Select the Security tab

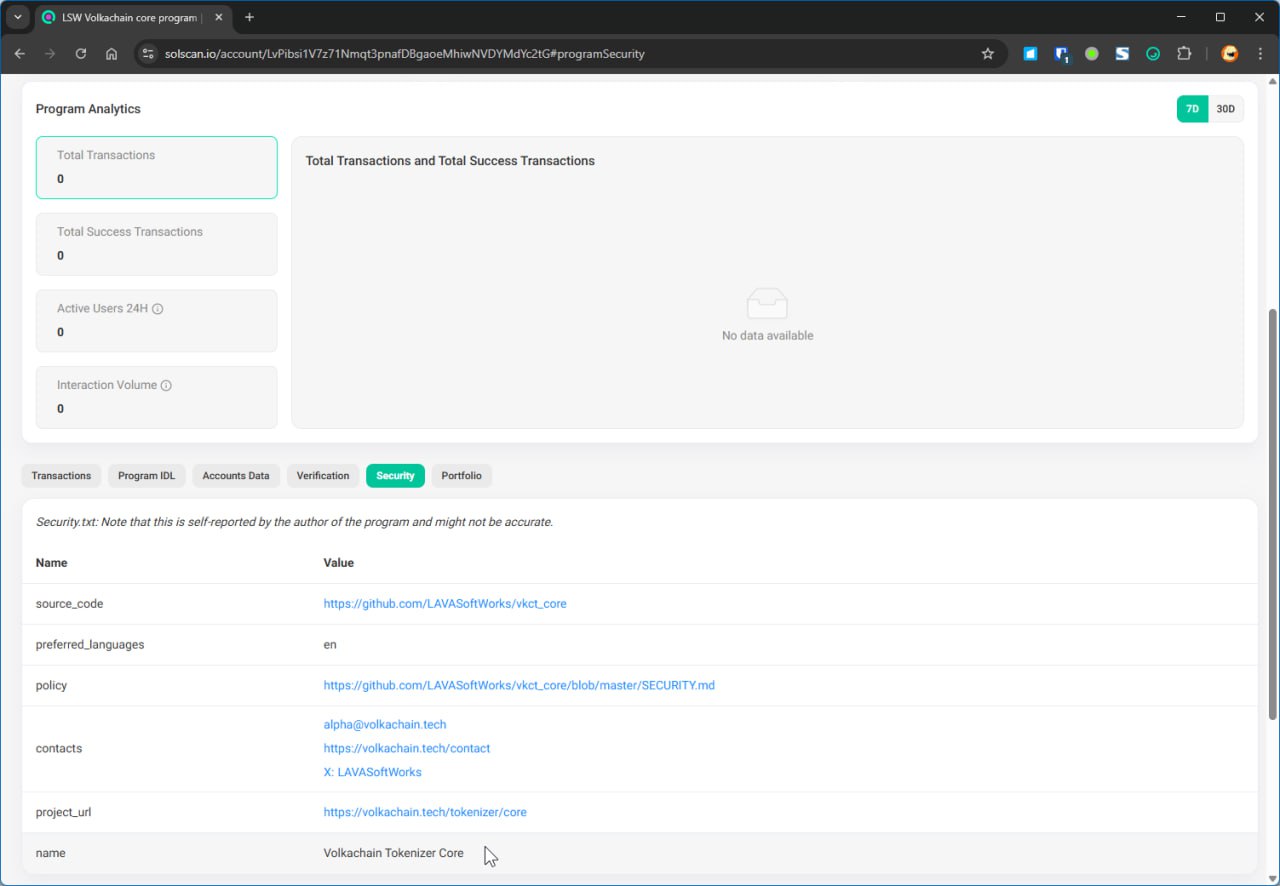click(395, 476)
